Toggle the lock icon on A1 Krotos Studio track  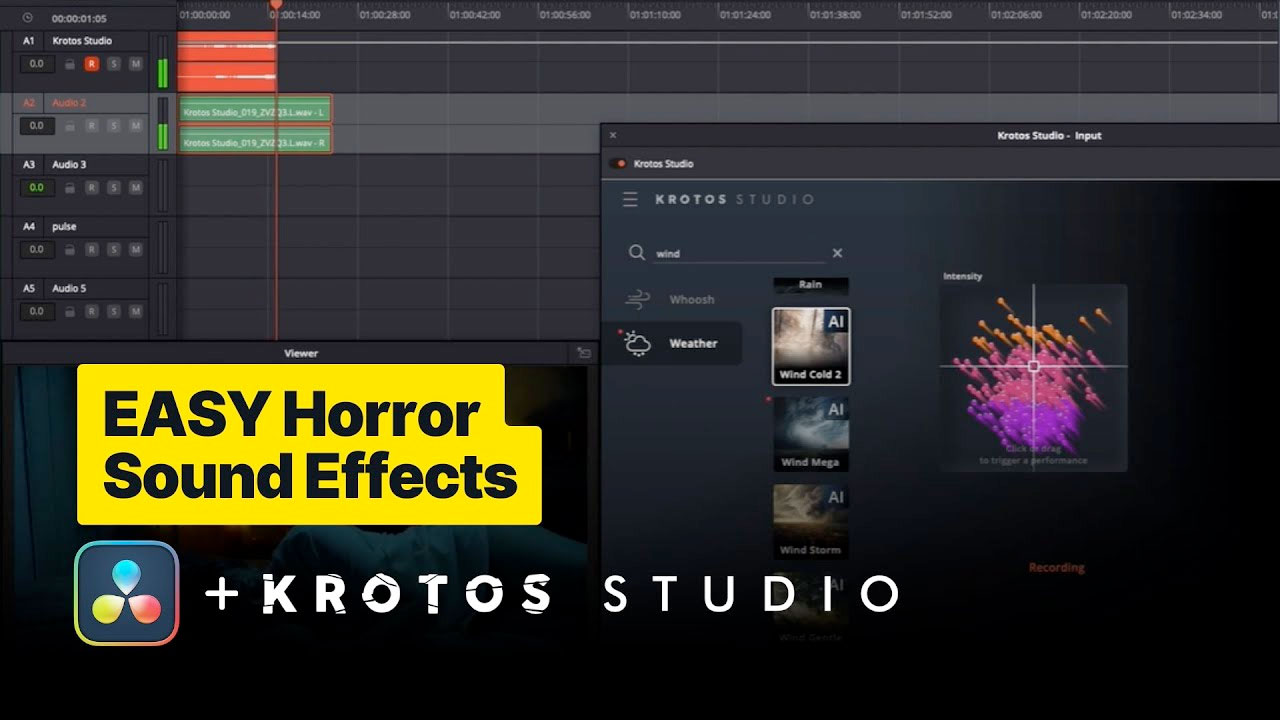[69, 64]
